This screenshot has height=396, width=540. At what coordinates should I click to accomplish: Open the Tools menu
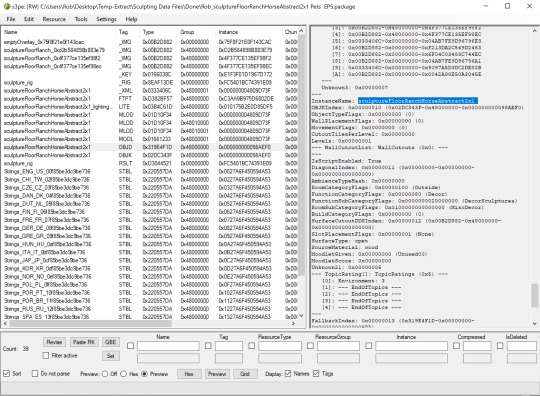(81, 19)
